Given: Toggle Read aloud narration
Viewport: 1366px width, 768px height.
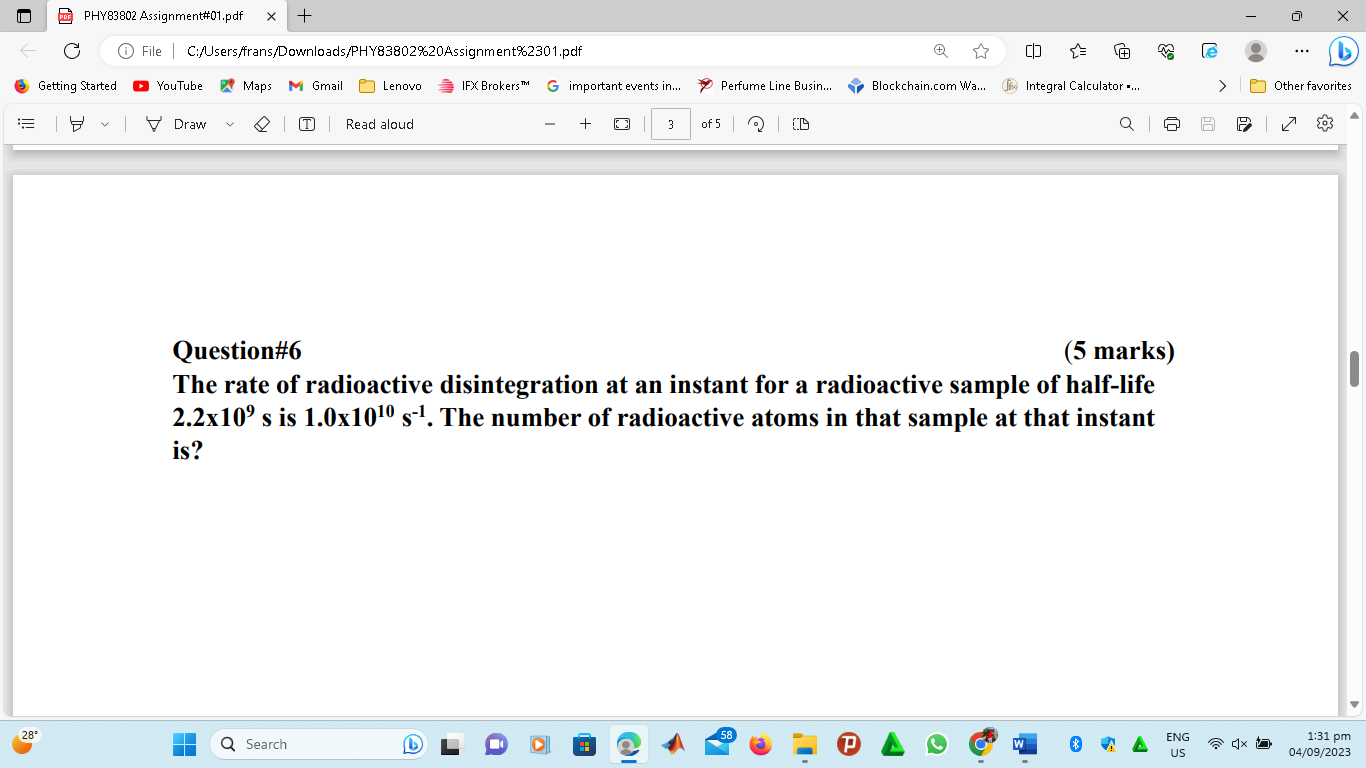Looking at the screenshot, I should [379, 123].
